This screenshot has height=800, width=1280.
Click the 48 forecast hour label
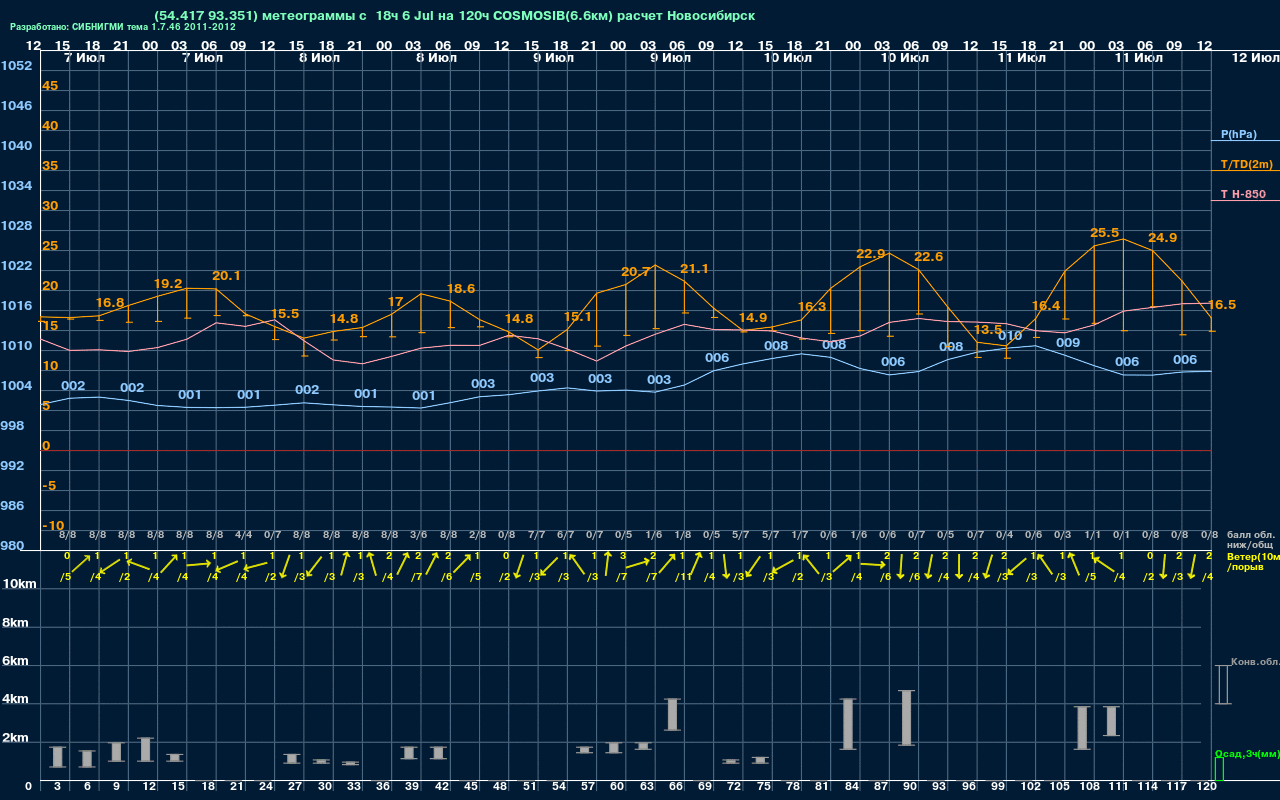click(x=500, y=787)
